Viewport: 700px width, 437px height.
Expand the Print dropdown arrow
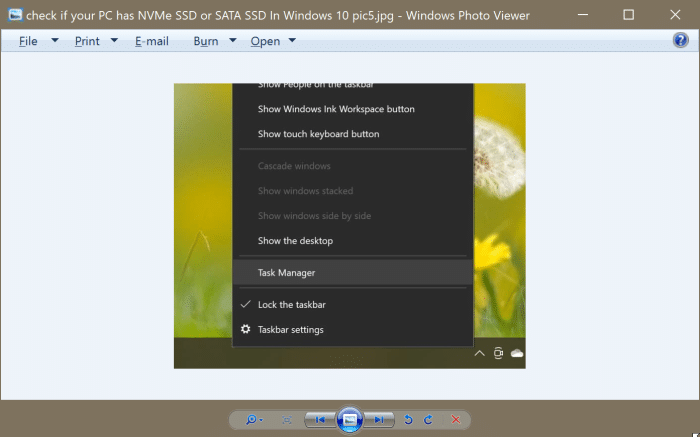click(114, 41)
